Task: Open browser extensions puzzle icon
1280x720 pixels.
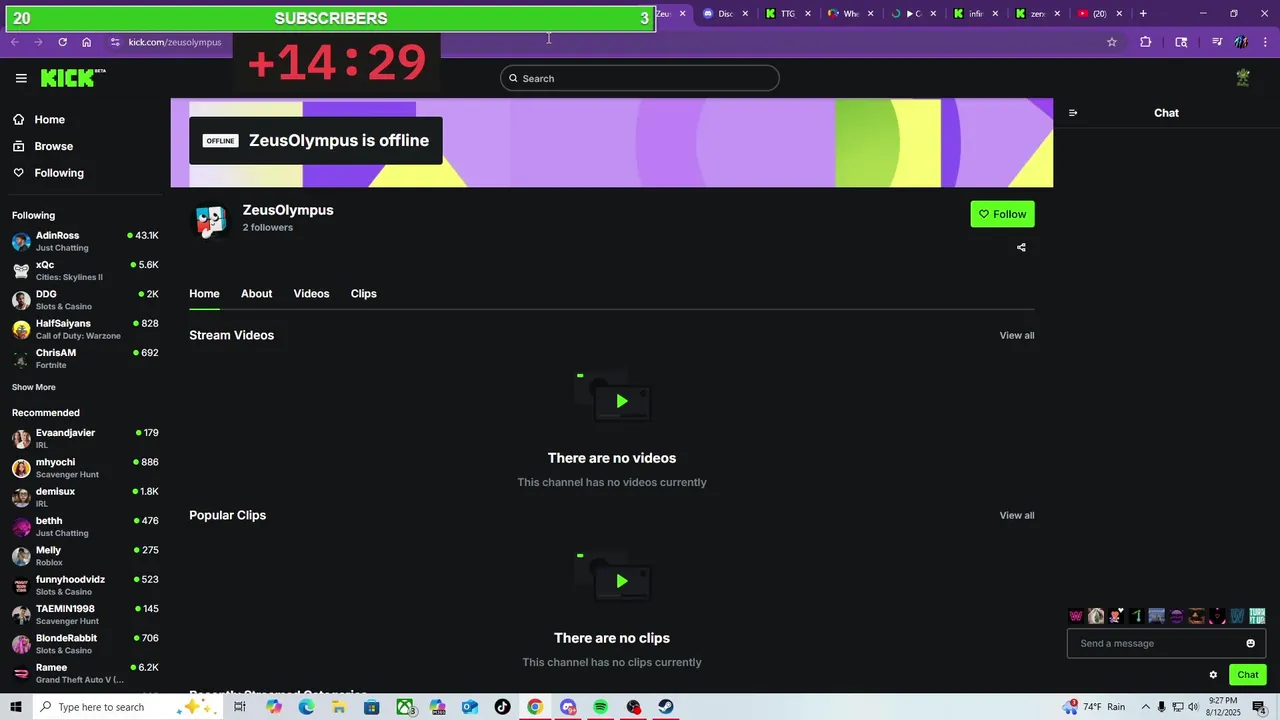Action: tap(1145, 42)
